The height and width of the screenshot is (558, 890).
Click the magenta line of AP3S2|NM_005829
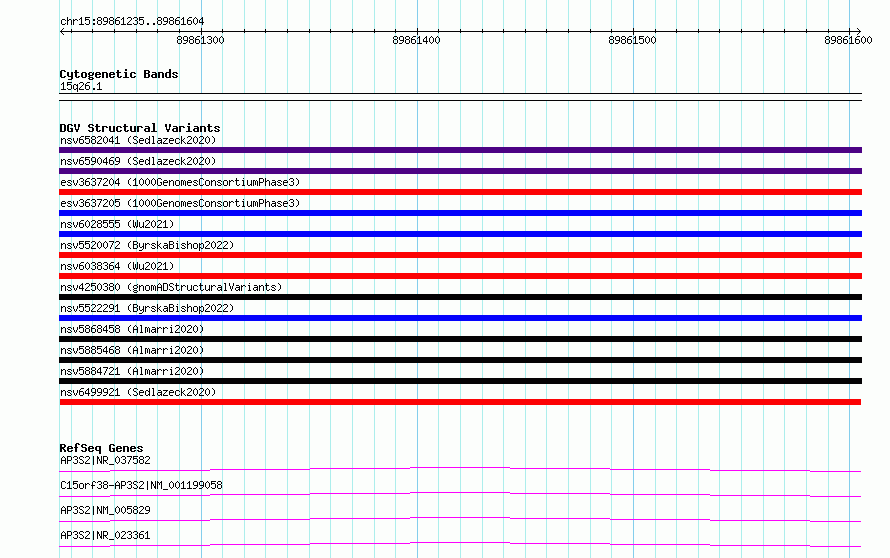(460, 519)
